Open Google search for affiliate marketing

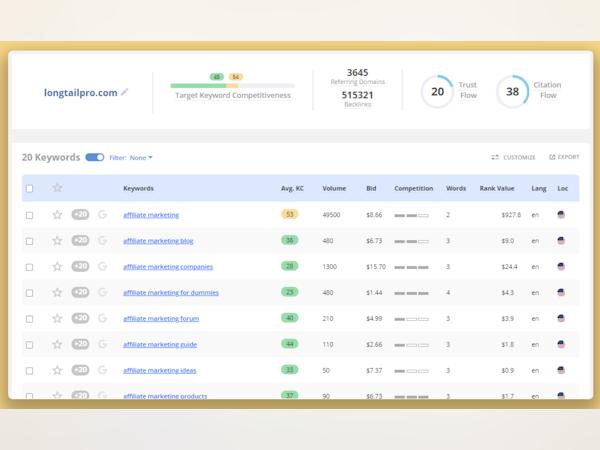[x=102, y=215]
